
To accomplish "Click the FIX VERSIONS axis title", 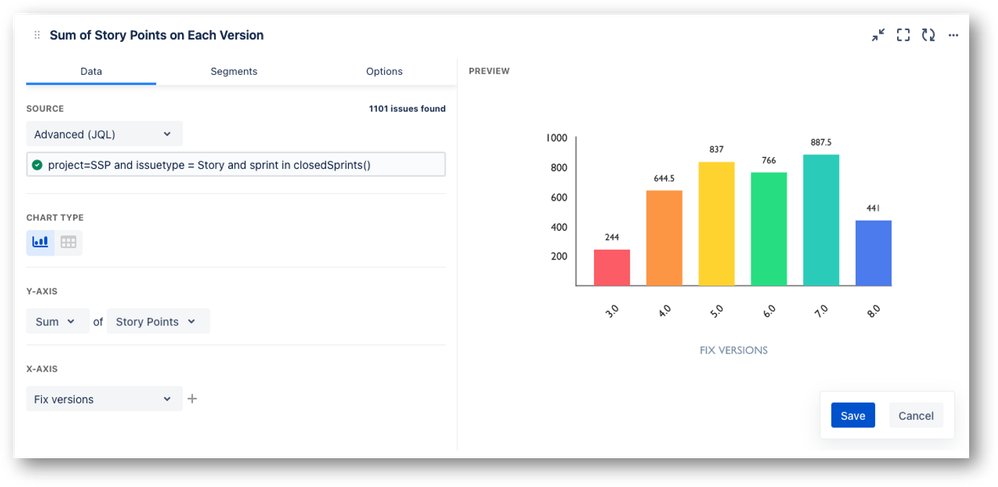I will 733,350.
